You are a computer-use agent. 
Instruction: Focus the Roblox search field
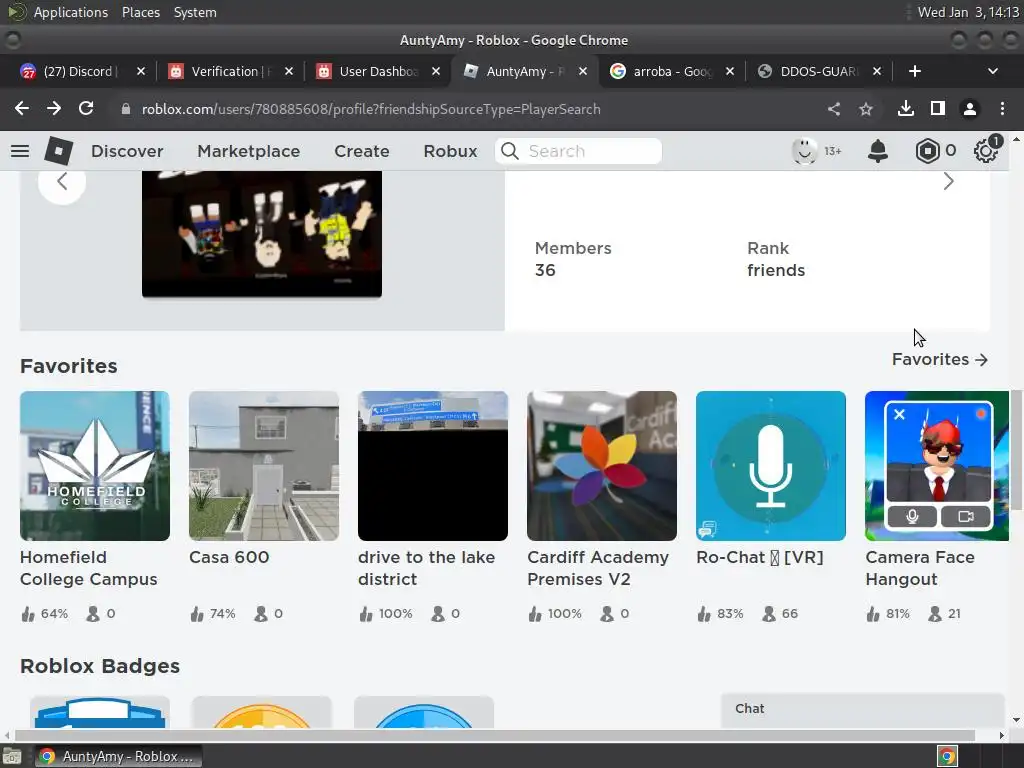(578, 151)
